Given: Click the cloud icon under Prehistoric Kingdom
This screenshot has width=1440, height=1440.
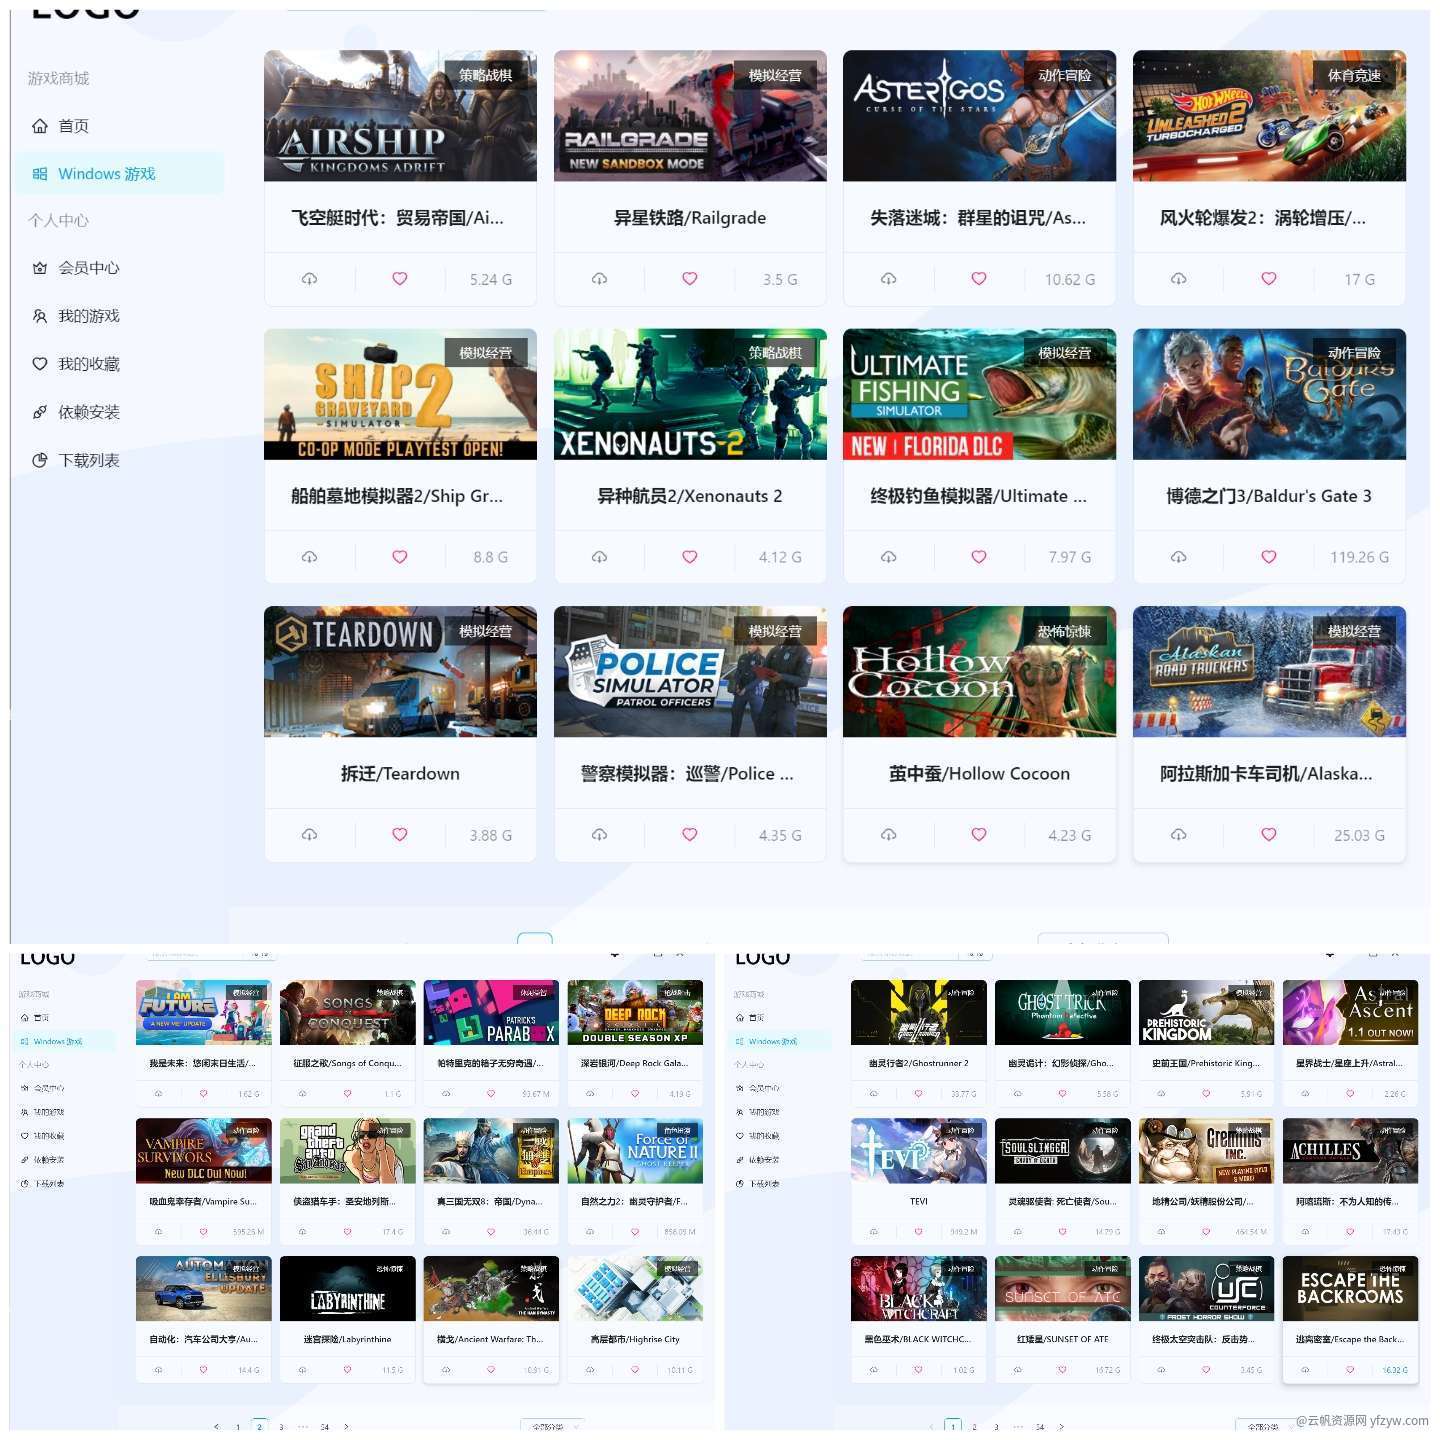Looking at the screenshot, I should (x=1161, y=1094).
